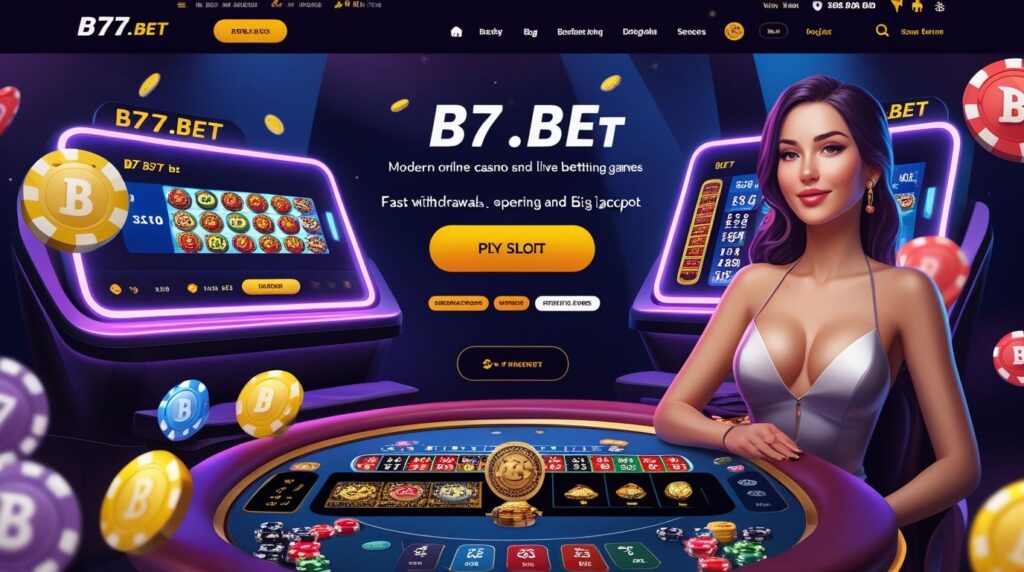
Task: Click the home icon in the navigation bar
Action: click(x=456, y=31)
